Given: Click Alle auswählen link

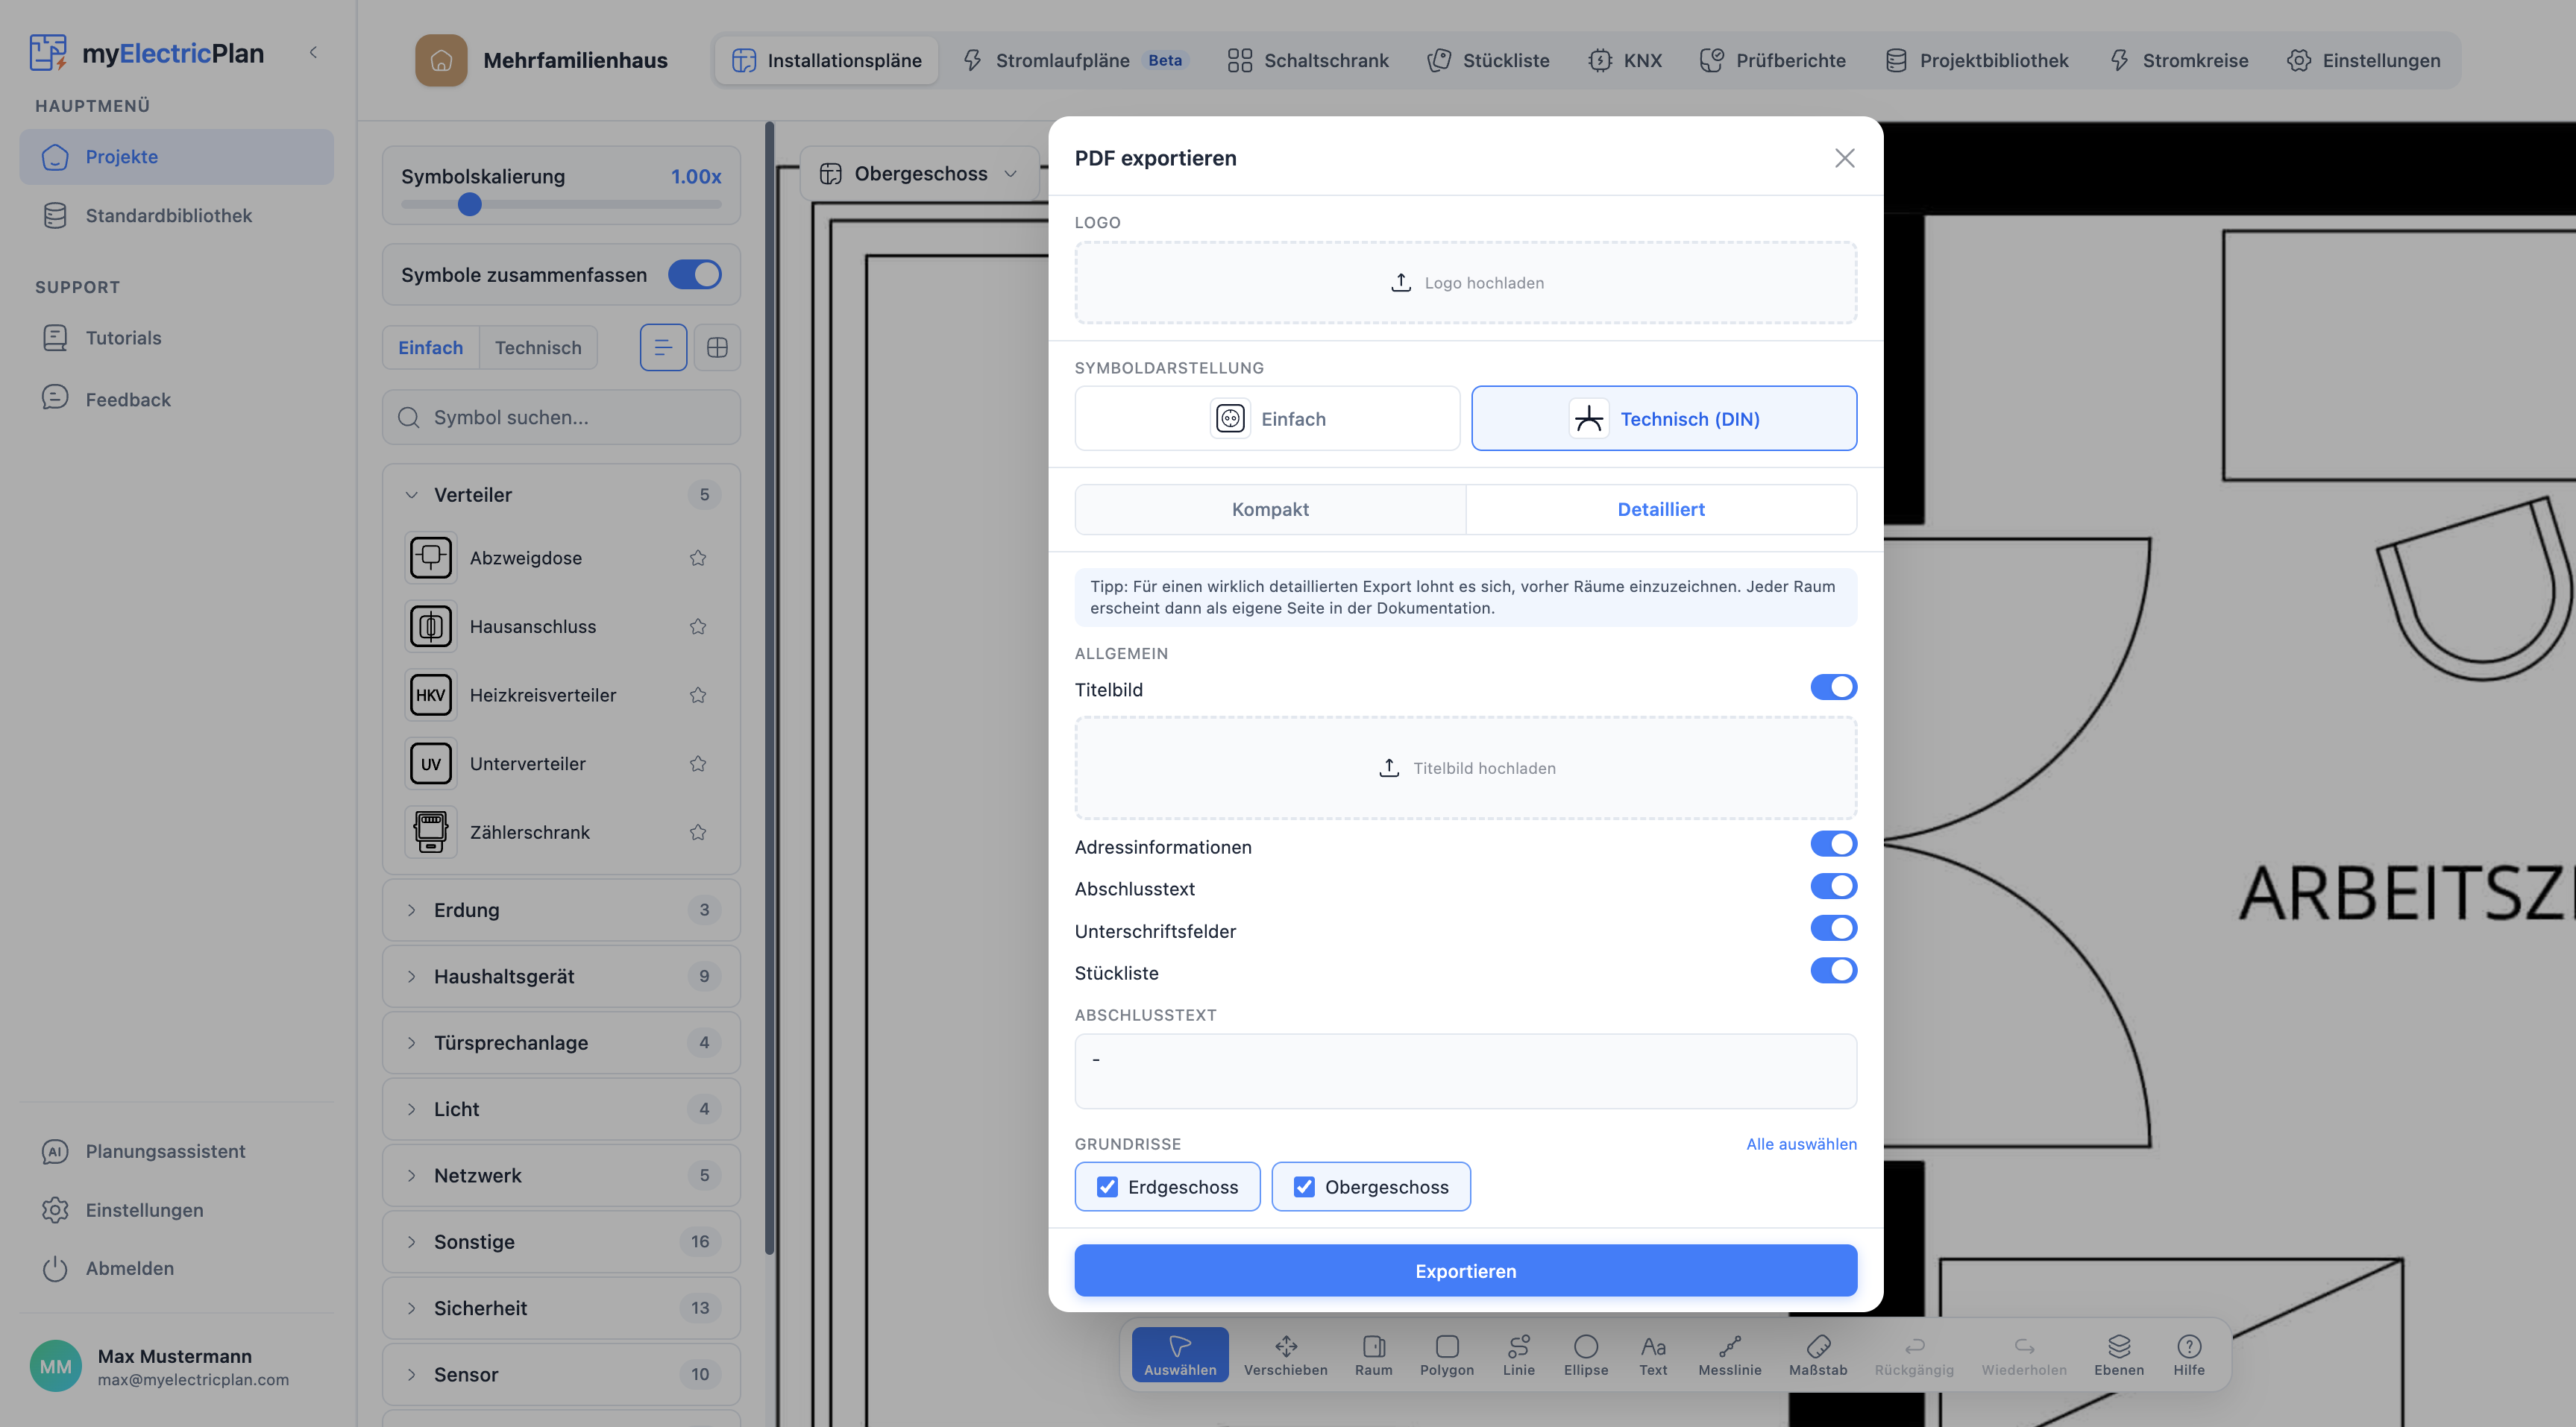Looking at the screenshot, I should click(1801, 1144).
